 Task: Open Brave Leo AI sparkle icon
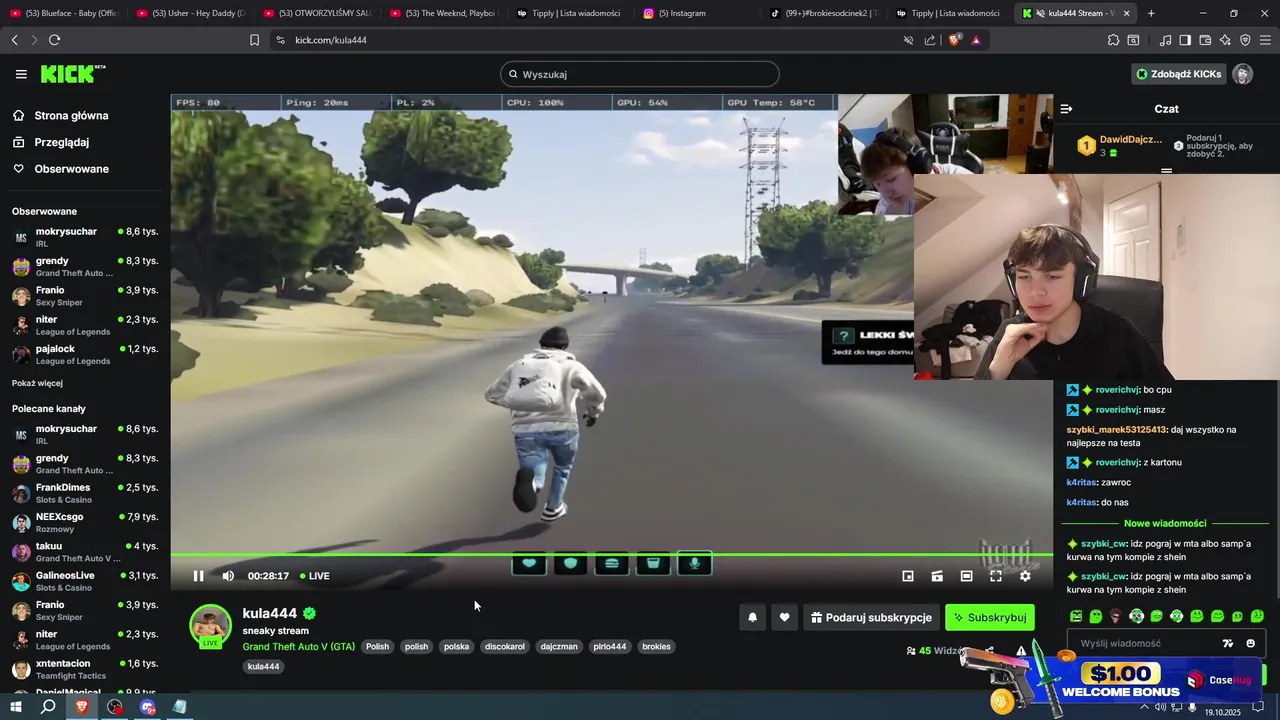1226,40
